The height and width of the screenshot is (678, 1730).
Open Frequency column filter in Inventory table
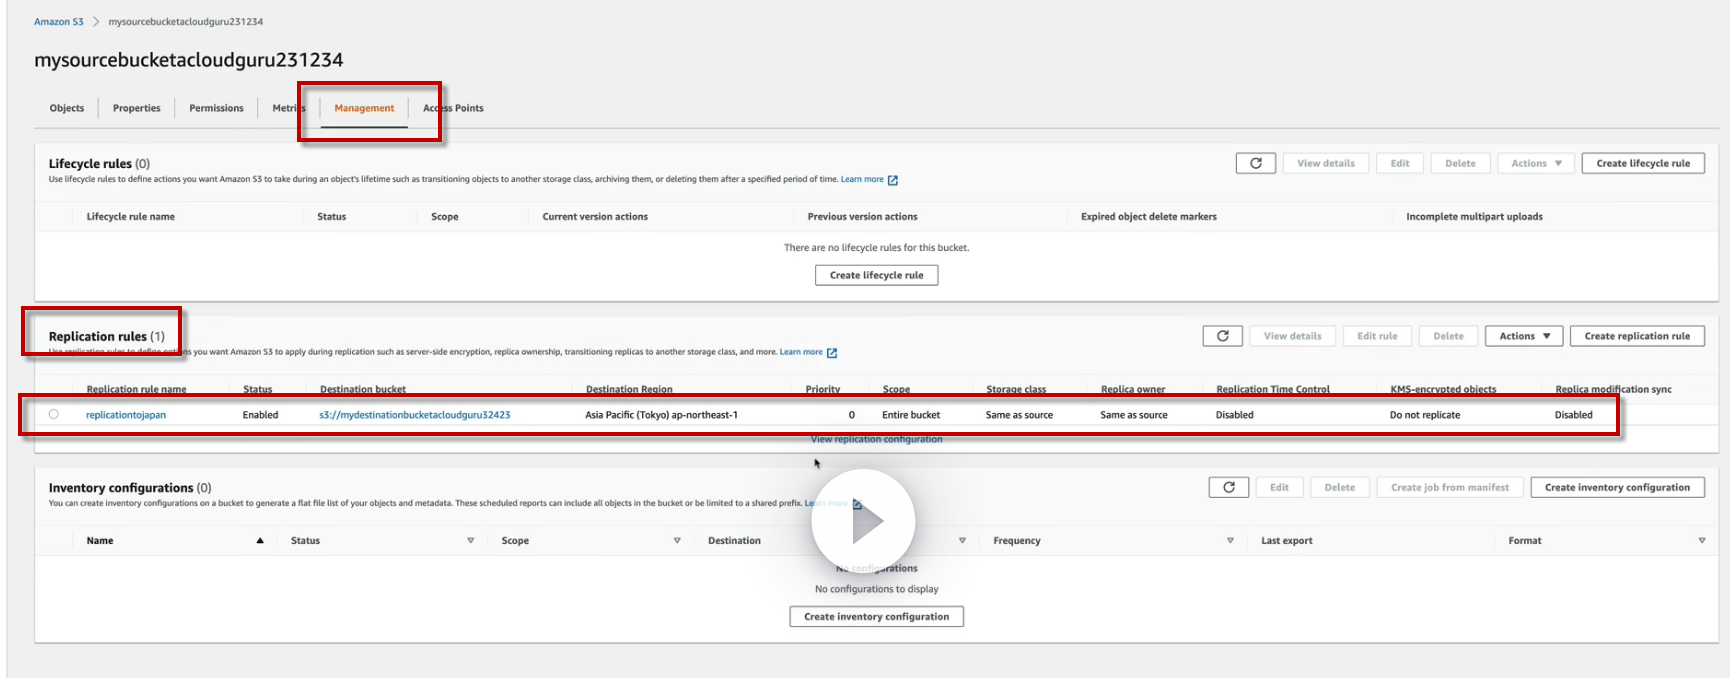1230,541
